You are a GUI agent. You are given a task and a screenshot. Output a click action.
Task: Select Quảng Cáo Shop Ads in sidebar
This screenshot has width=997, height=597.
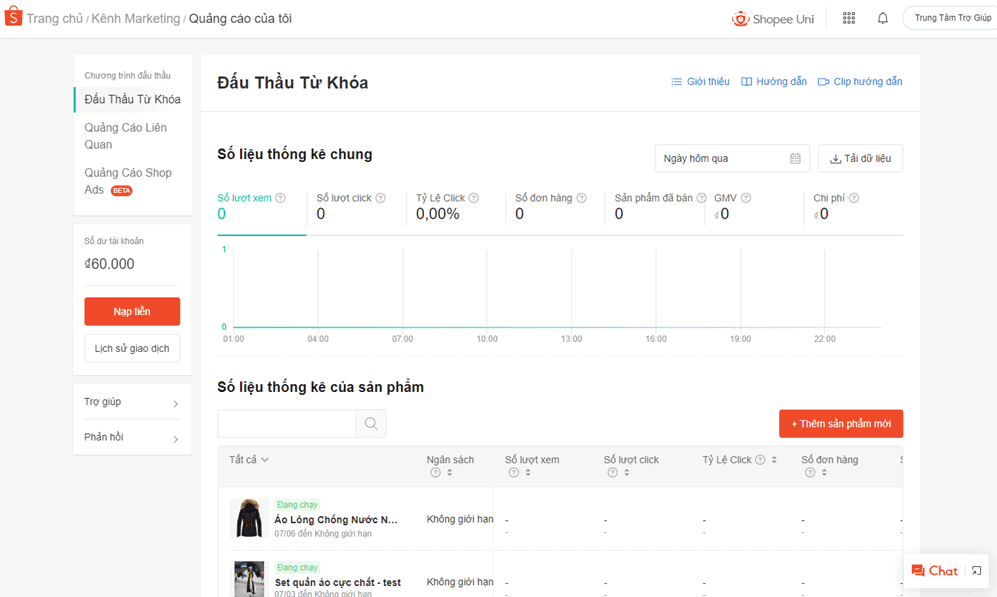coord(128,181)
